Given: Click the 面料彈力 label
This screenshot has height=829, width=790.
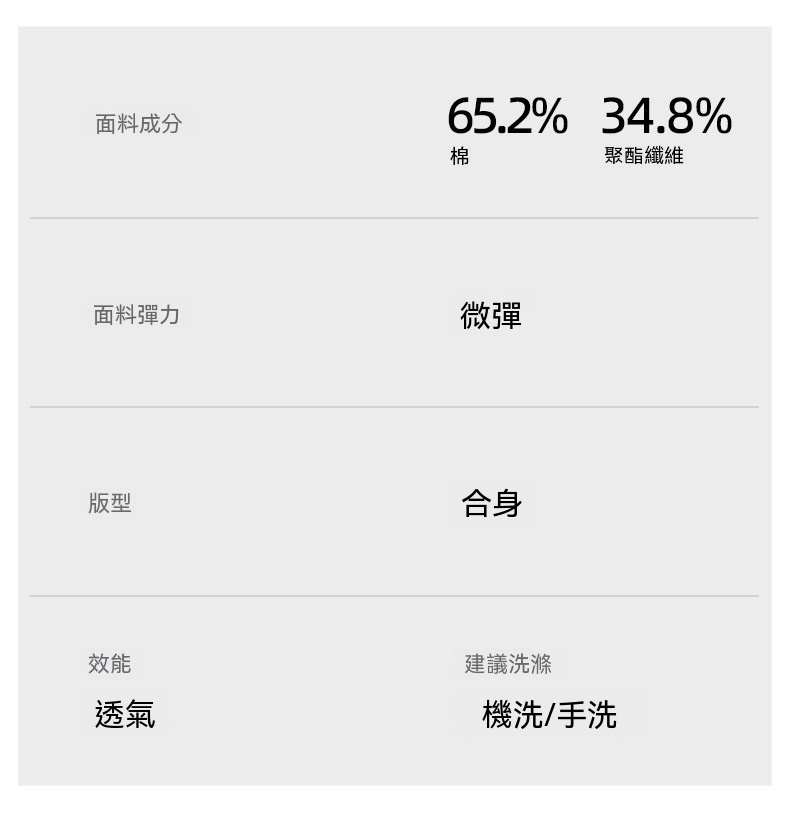Looking at the screenshot, I should point(136,315).
